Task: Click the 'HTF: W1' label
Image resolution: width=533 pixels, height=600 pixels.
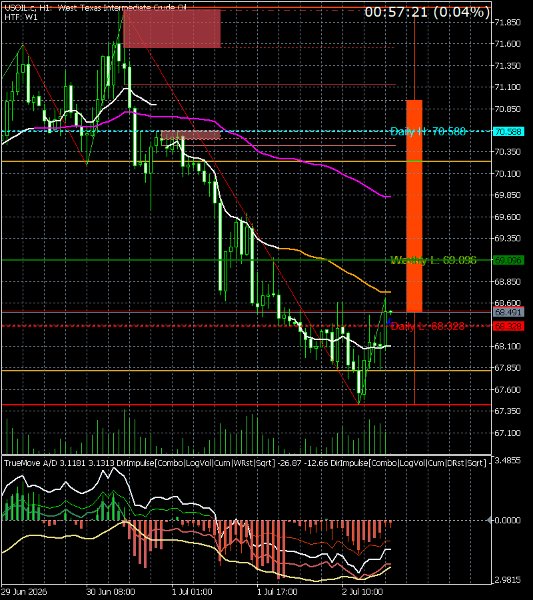Action: (x=21, y=17)
